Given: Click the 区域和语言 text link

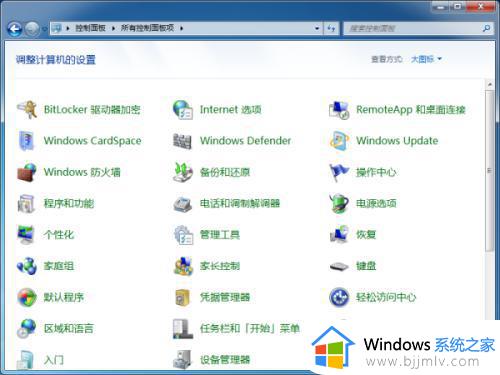Looking at the screenshot, I should [69, 329].
